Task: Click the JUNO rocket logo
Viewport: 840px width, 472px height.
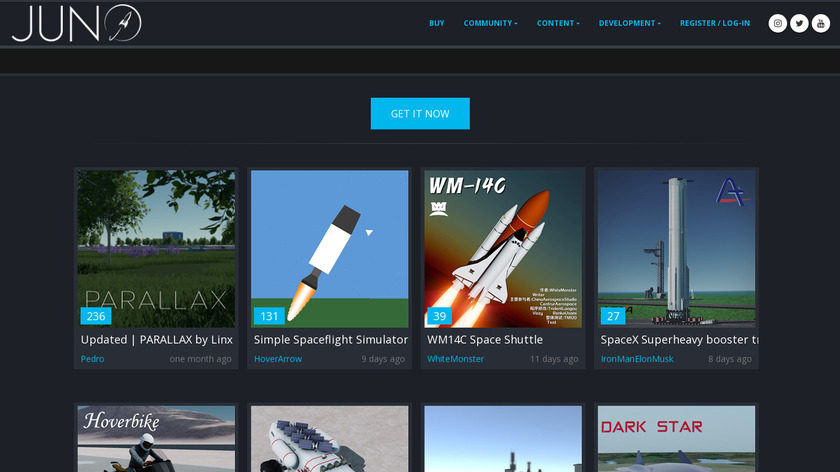Action: coord(77,23)
